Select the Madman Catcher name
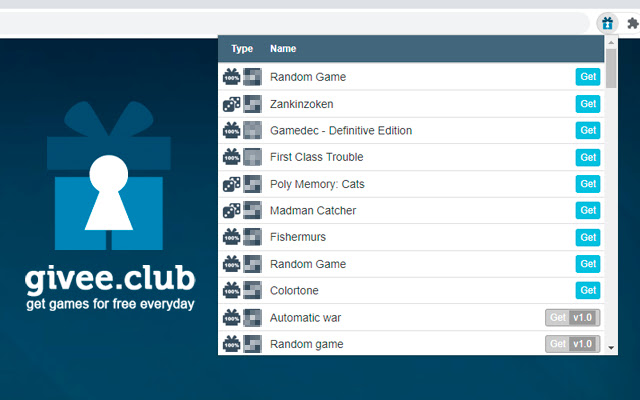This screenshot has width=640, height=400. coord(313,211)
